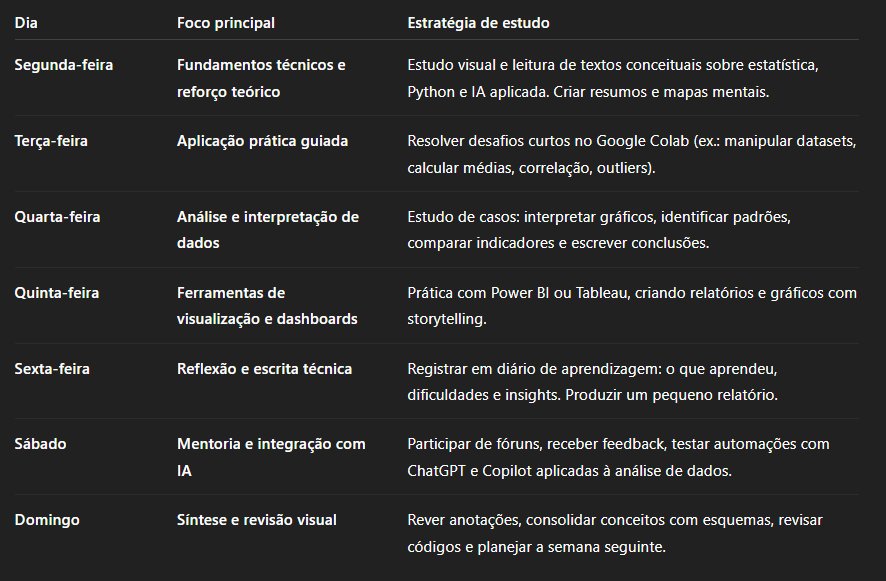Click the 'Quinta-feira' day cell

tap(56, 293)
